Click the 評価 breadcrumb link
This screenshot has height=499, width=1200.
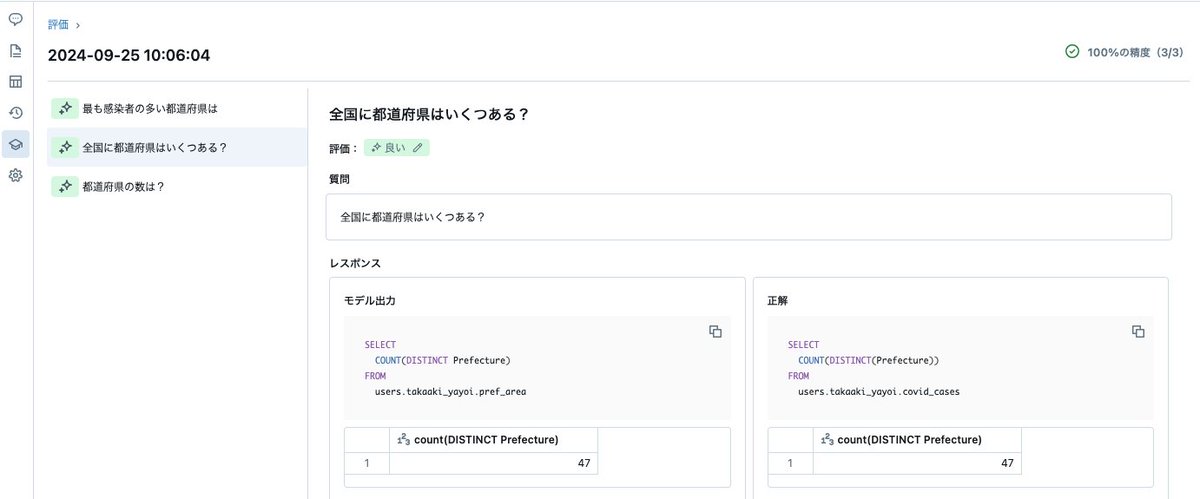click(x=59, y=24)
